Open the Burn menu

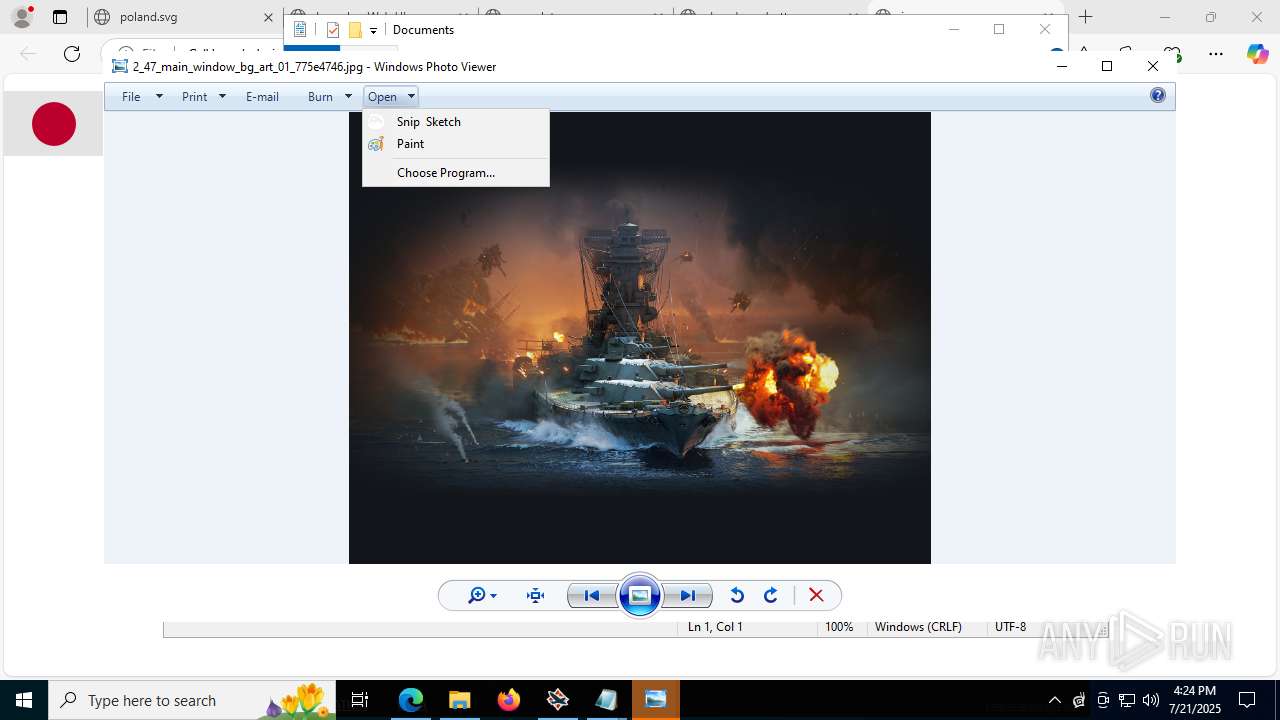320,97
